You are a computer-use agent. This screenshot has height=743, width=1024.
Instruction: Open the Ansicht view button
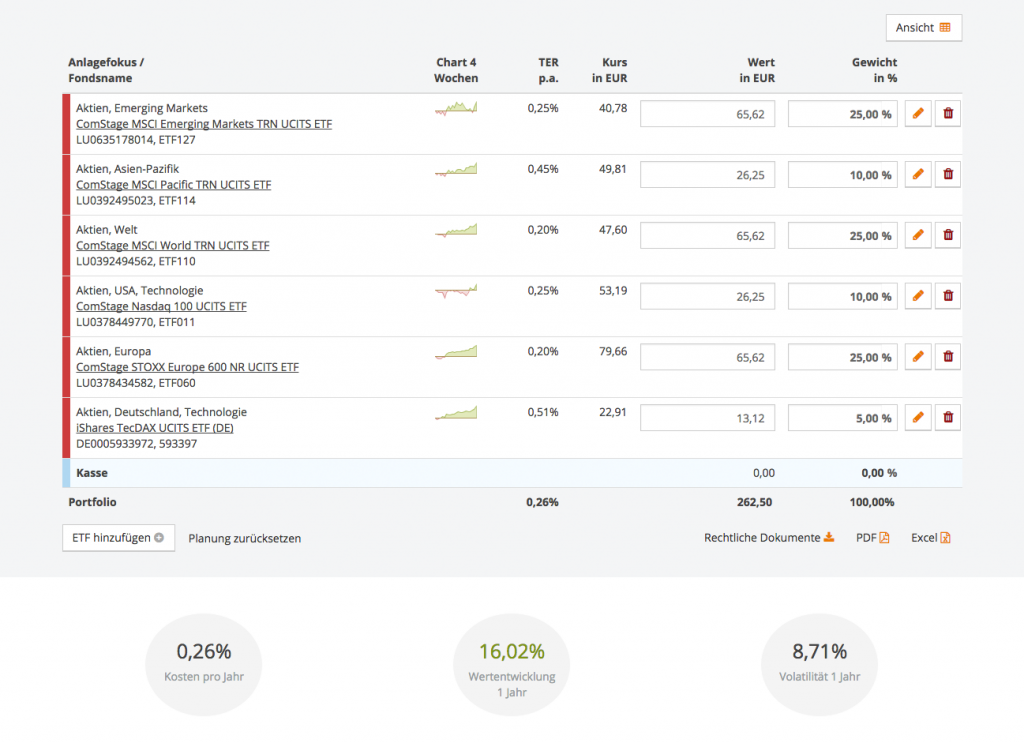click(923, 27)
